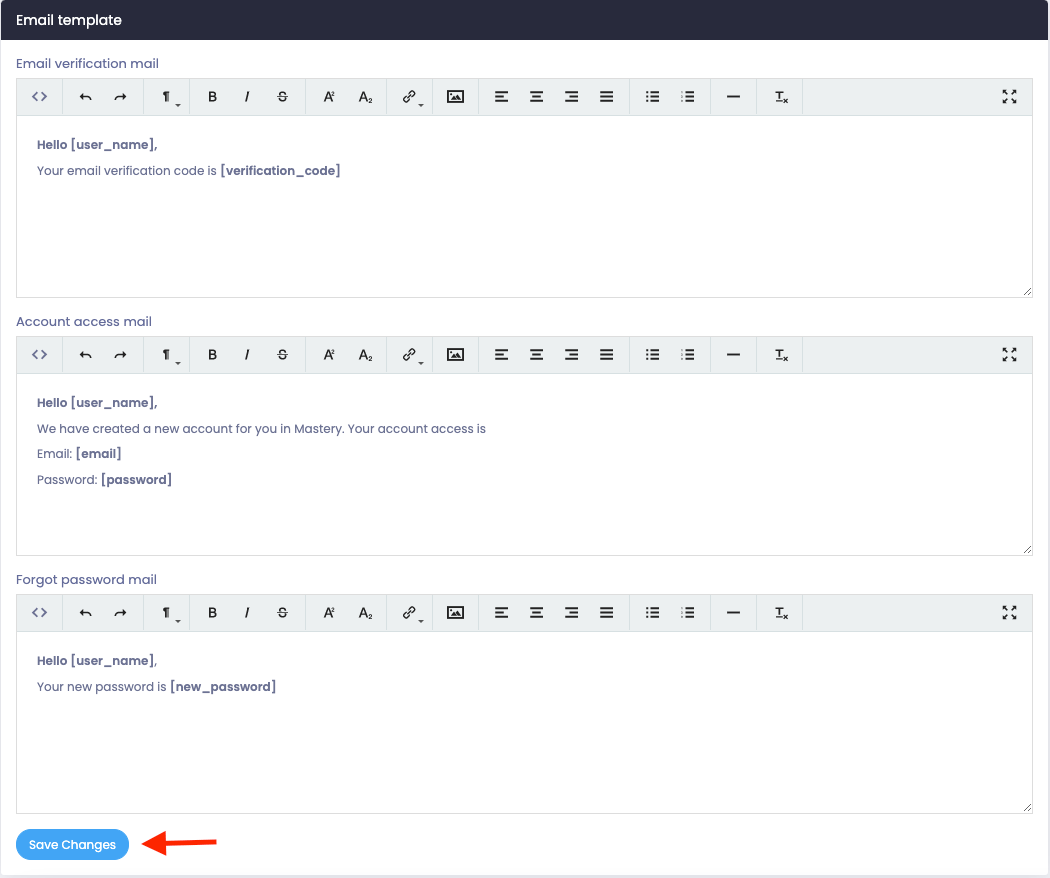Apply italic in Account access mail editor

point(247,355)
